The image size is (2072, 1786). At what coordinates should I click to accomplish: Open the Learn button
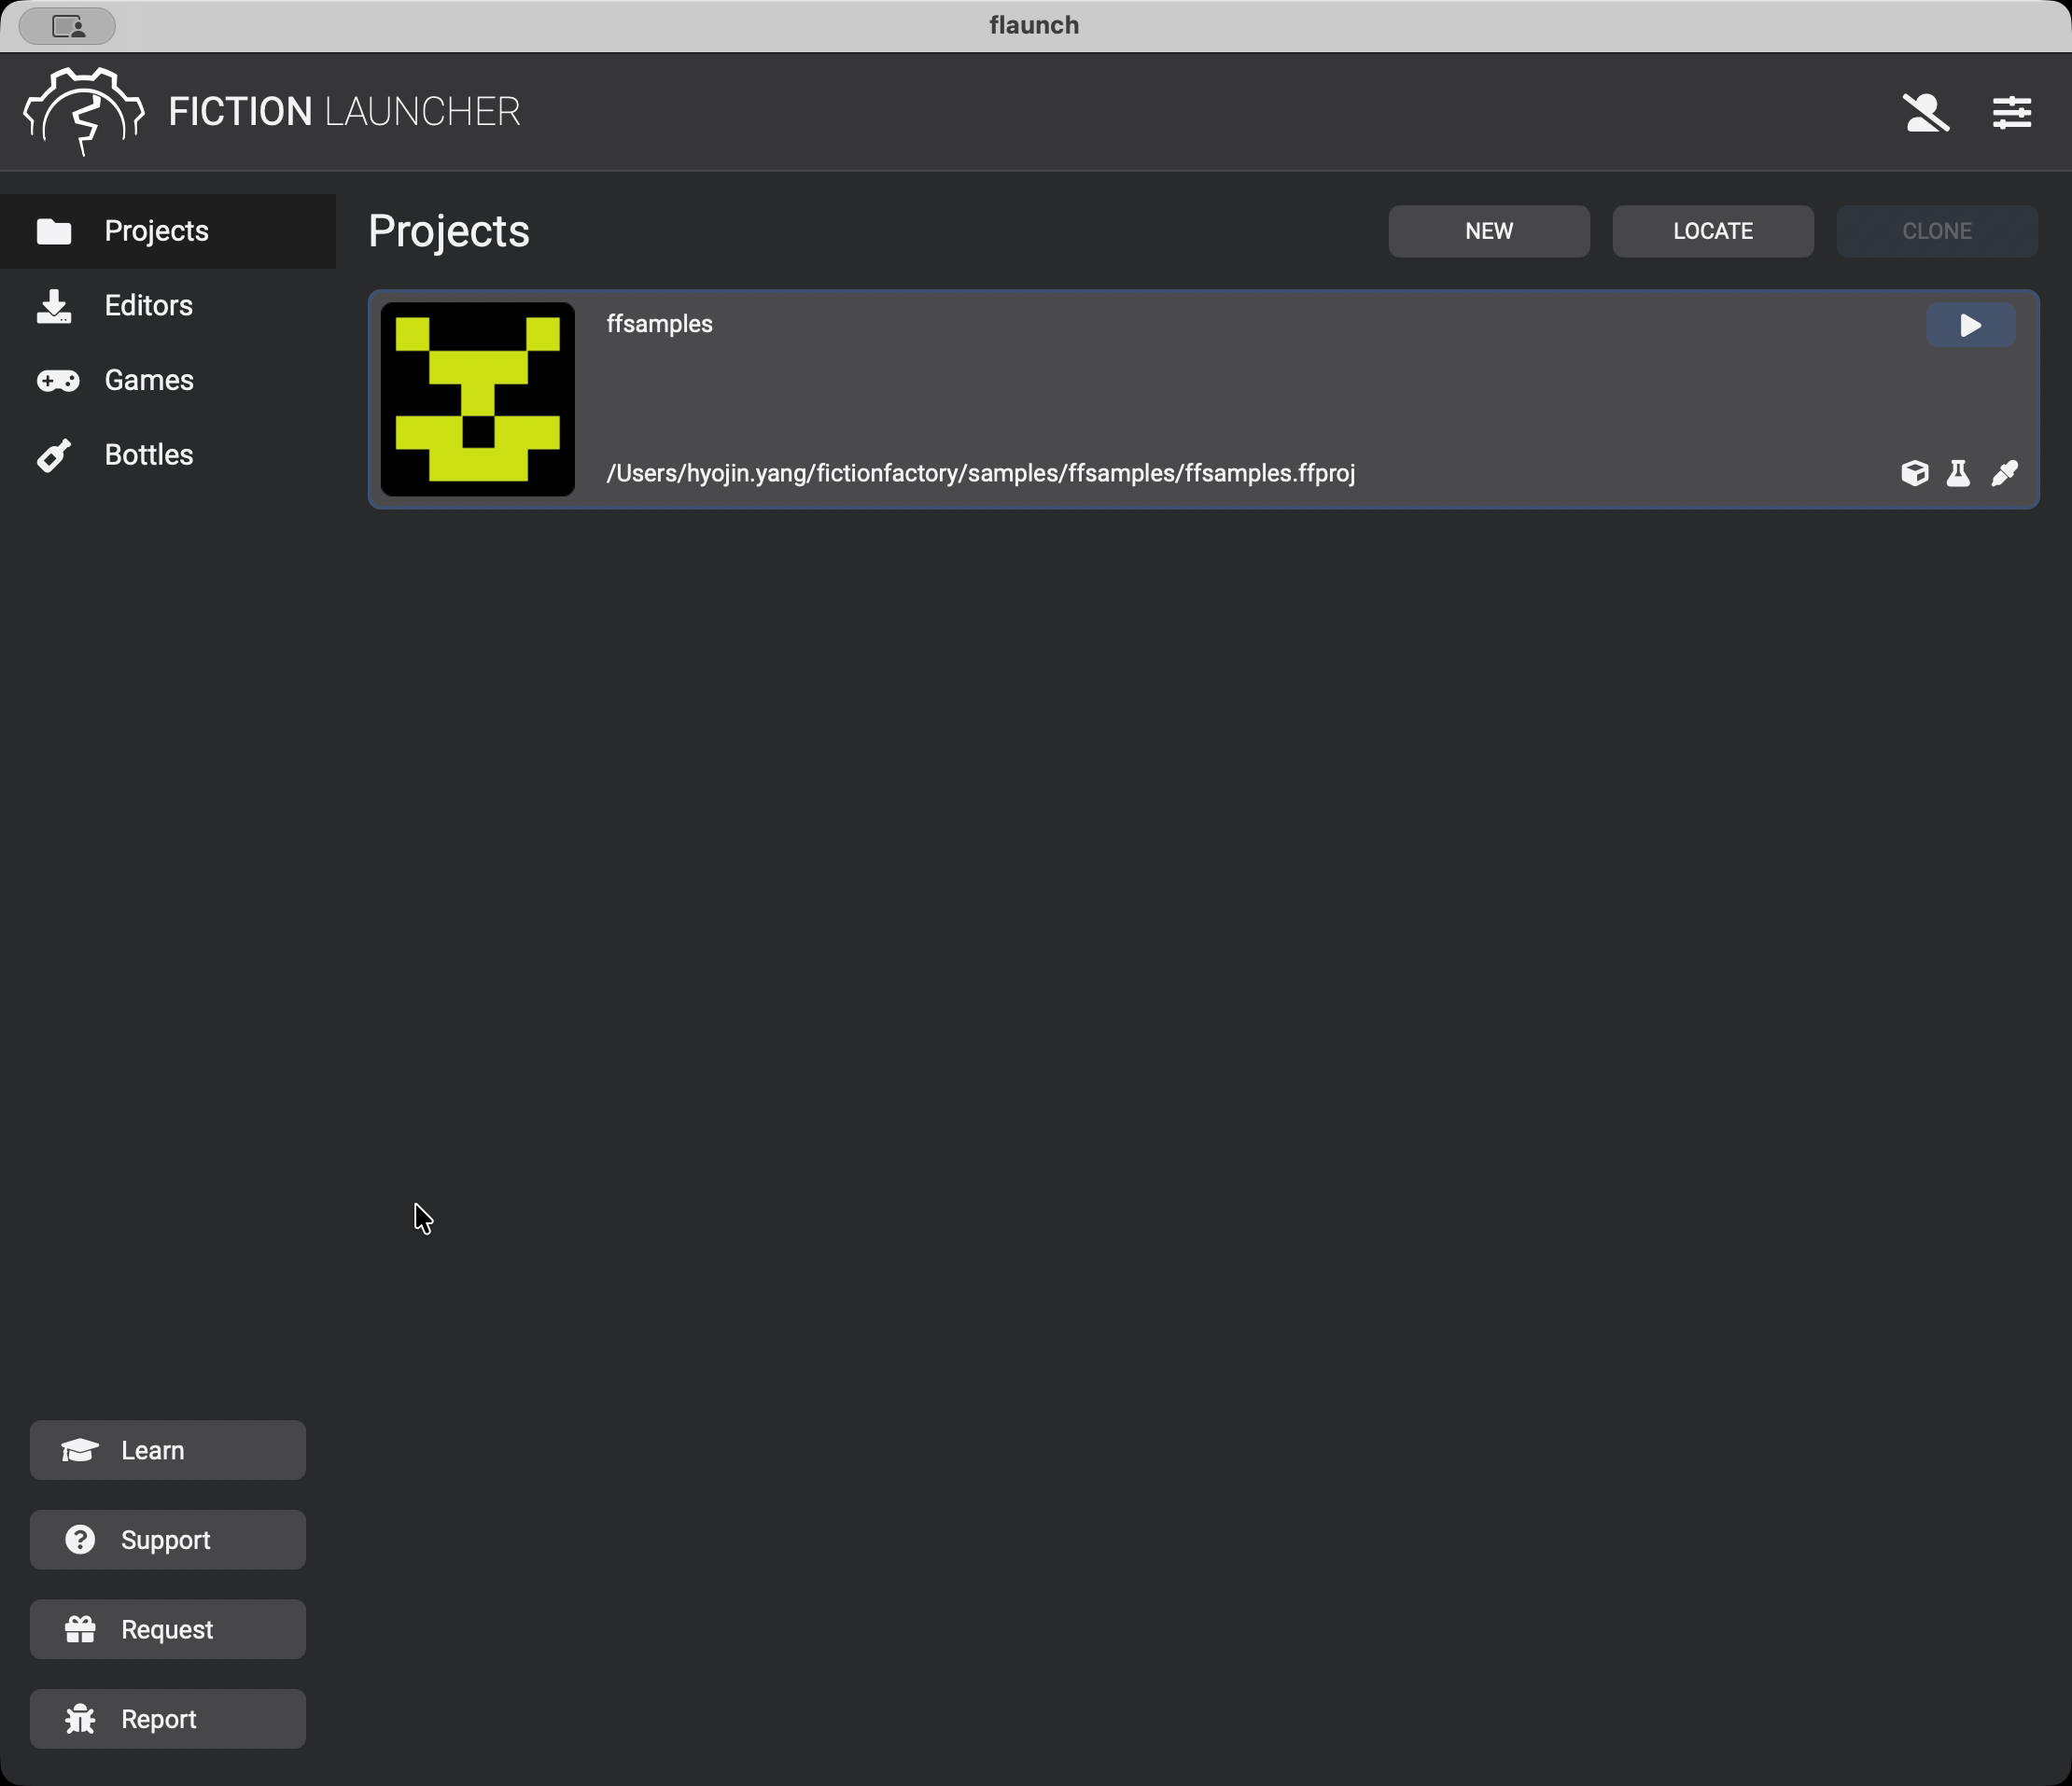point(168,1450)
